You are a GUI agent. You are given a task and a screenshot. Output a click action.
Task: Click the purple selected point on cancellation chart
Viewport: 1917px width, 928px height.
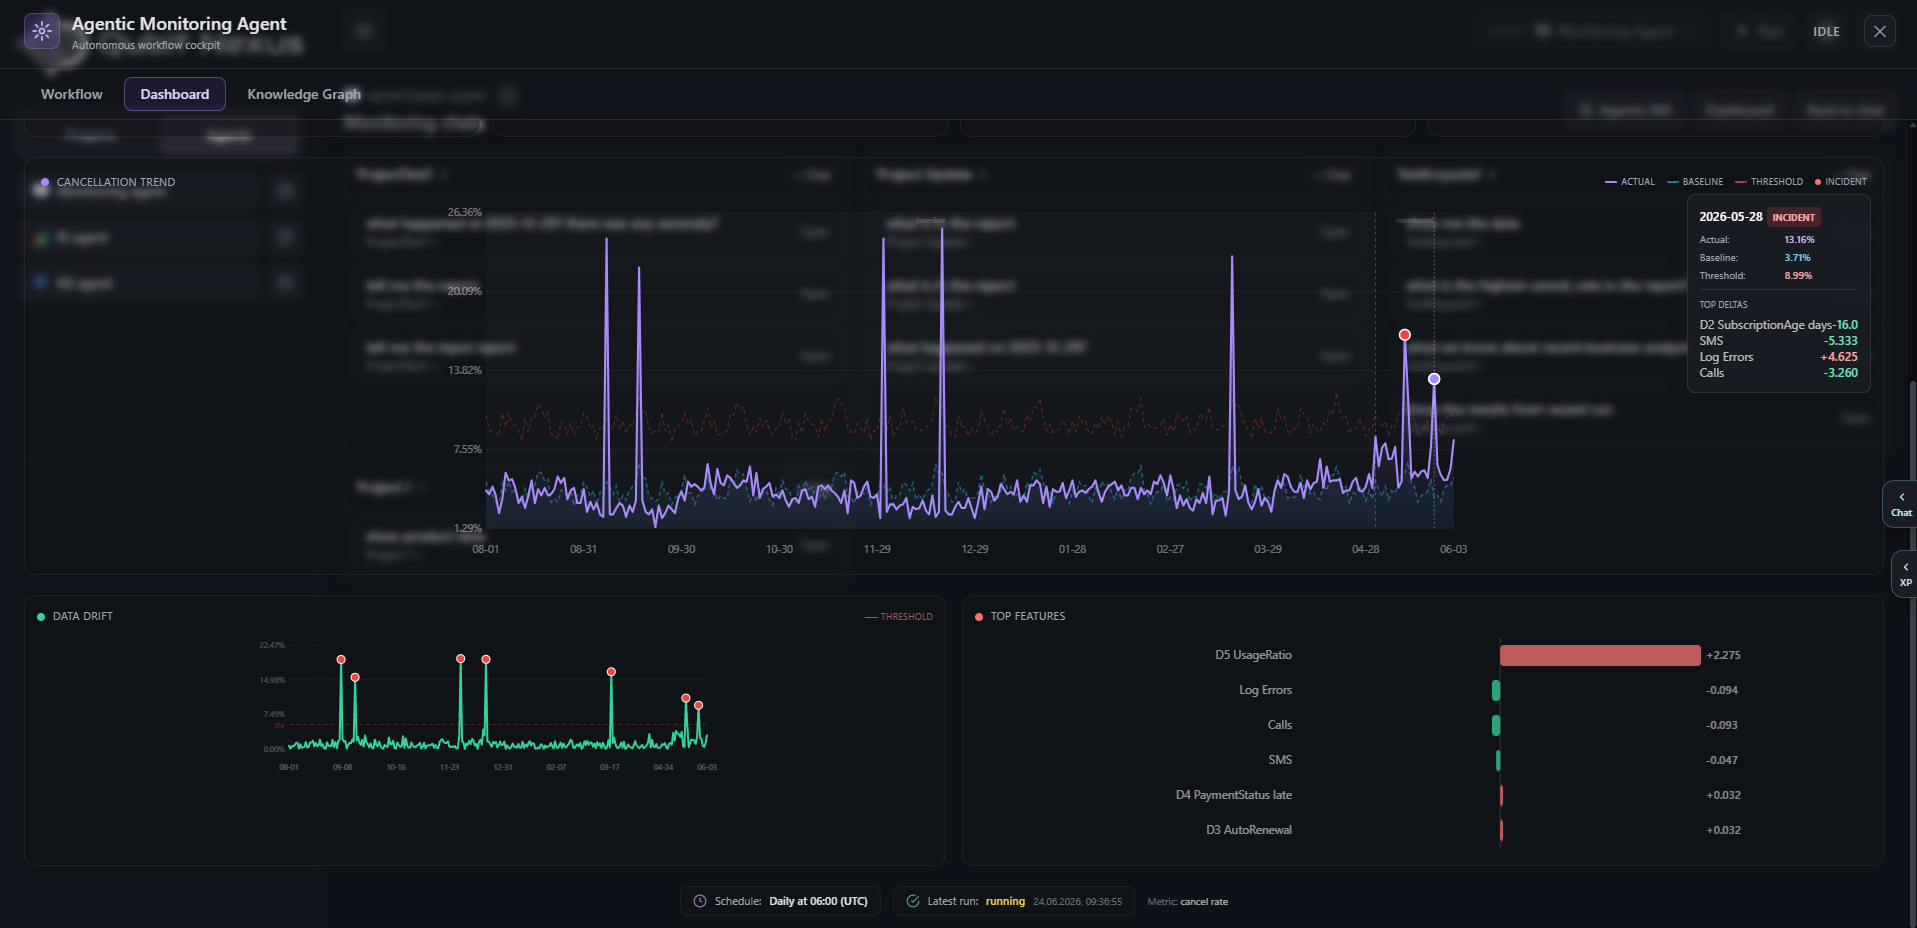pyautogui.click(x=1434, y=379)
